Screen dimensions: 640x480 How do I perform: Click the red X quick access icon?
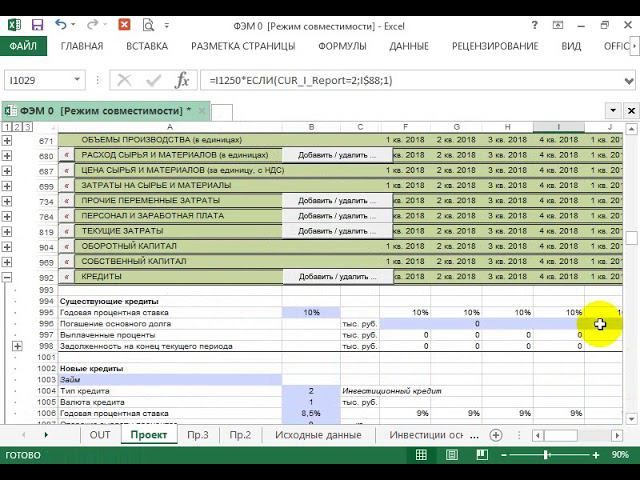[x=124, y=25]
